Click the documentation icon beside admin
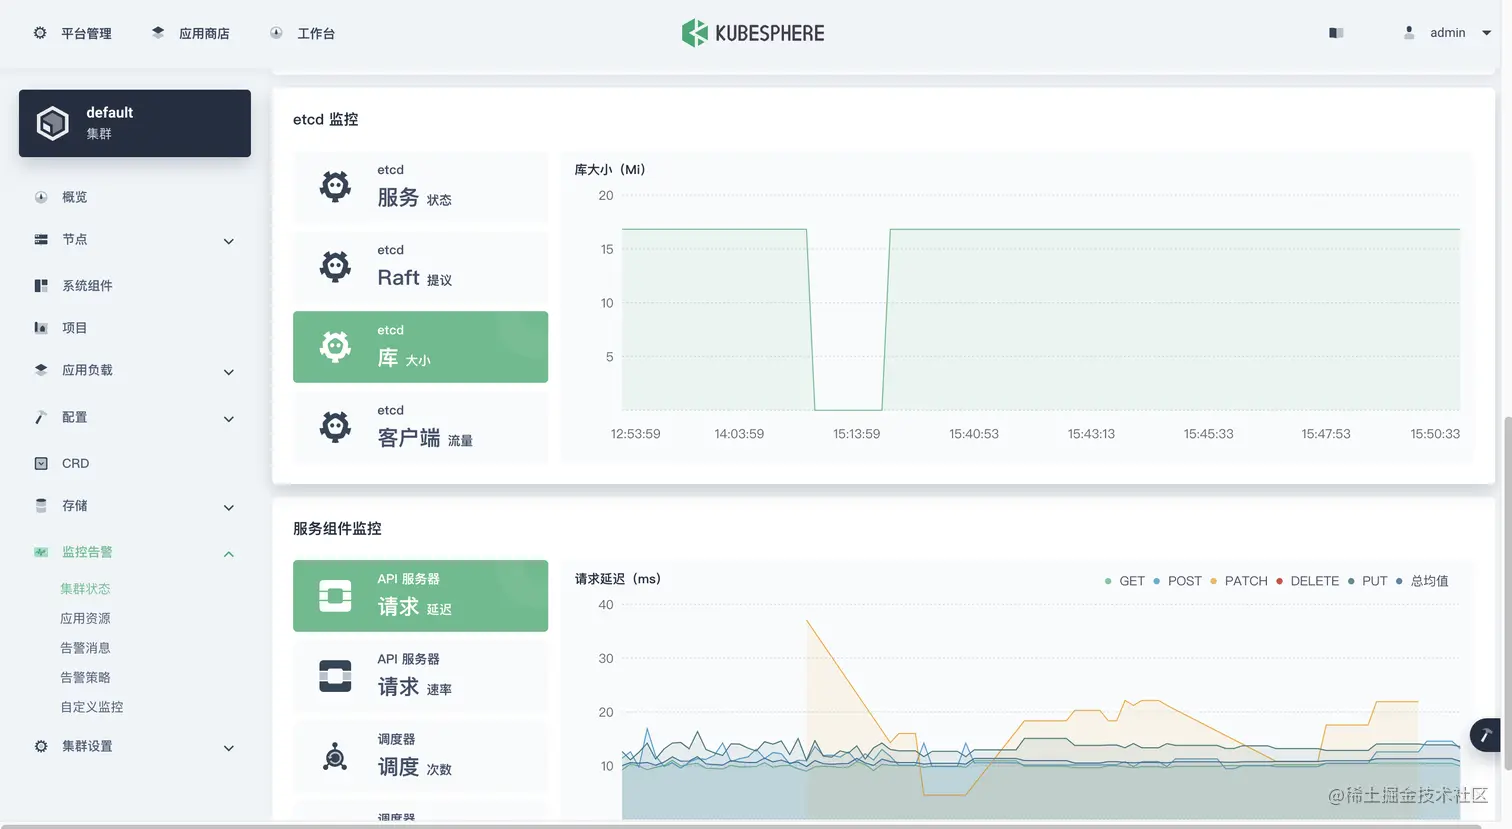Screen dimensions: 1512x829 1336,33
